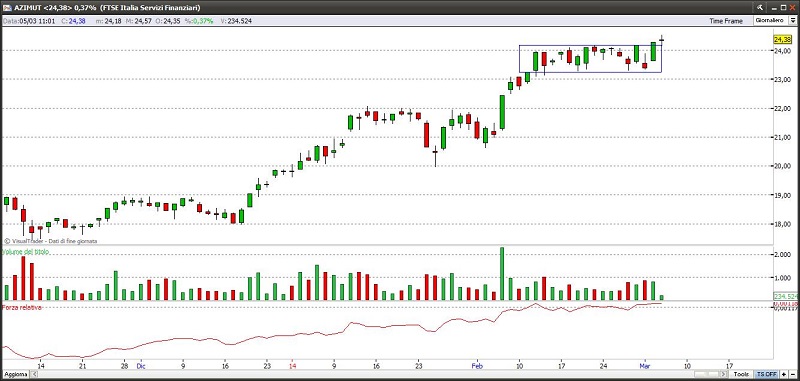Image resolution: width=800 pixels, height=381 pixels.
Task: Close the chart window
Action: (792, 7)
